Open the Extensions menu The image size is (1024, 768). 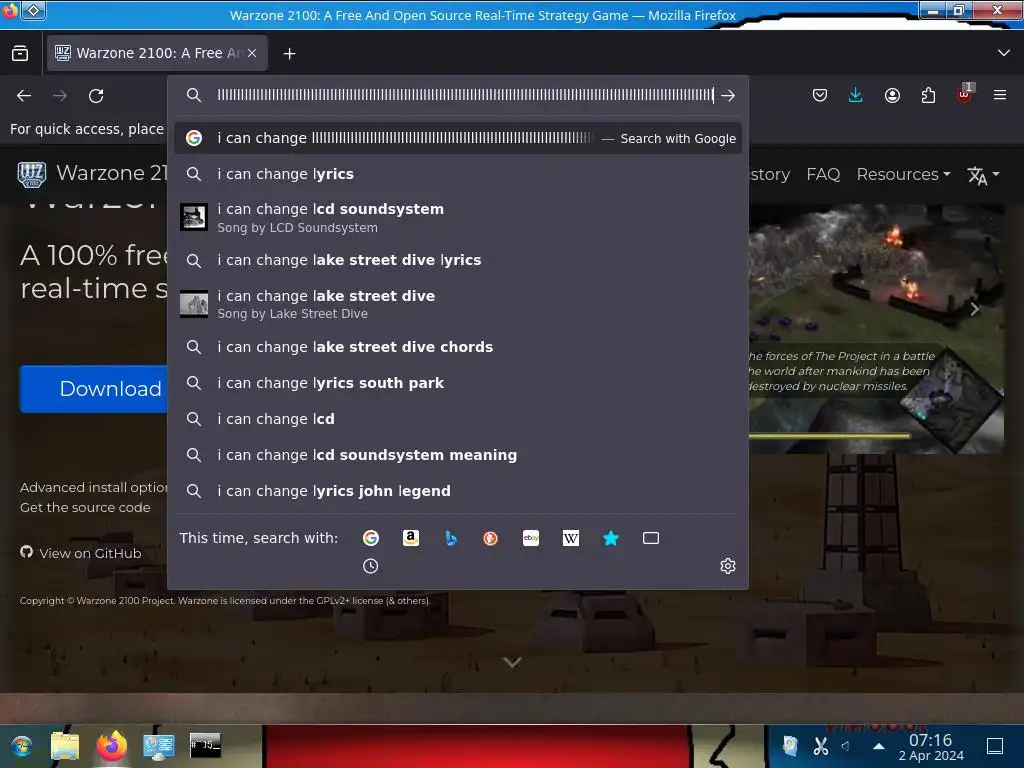pos(928,96)
